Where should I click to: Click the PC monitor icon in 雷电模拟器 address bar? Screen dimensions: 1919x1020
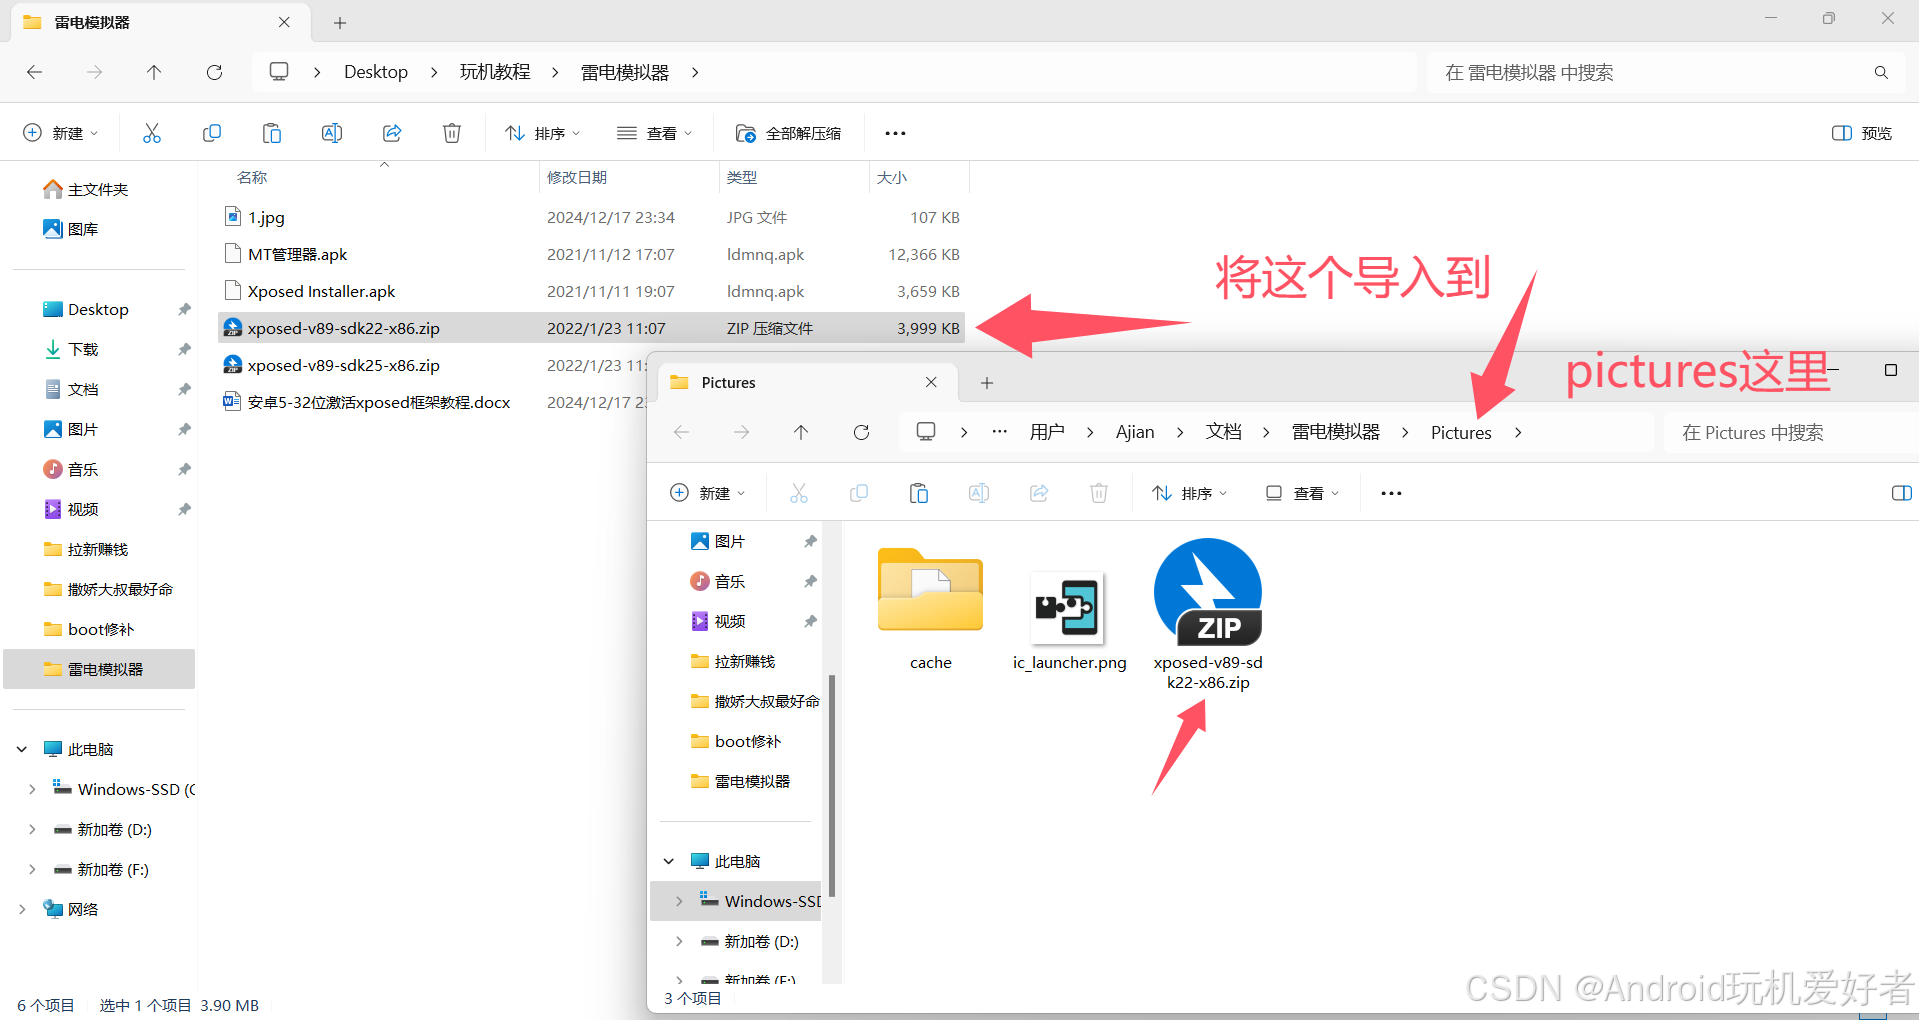tap(279, 72)
